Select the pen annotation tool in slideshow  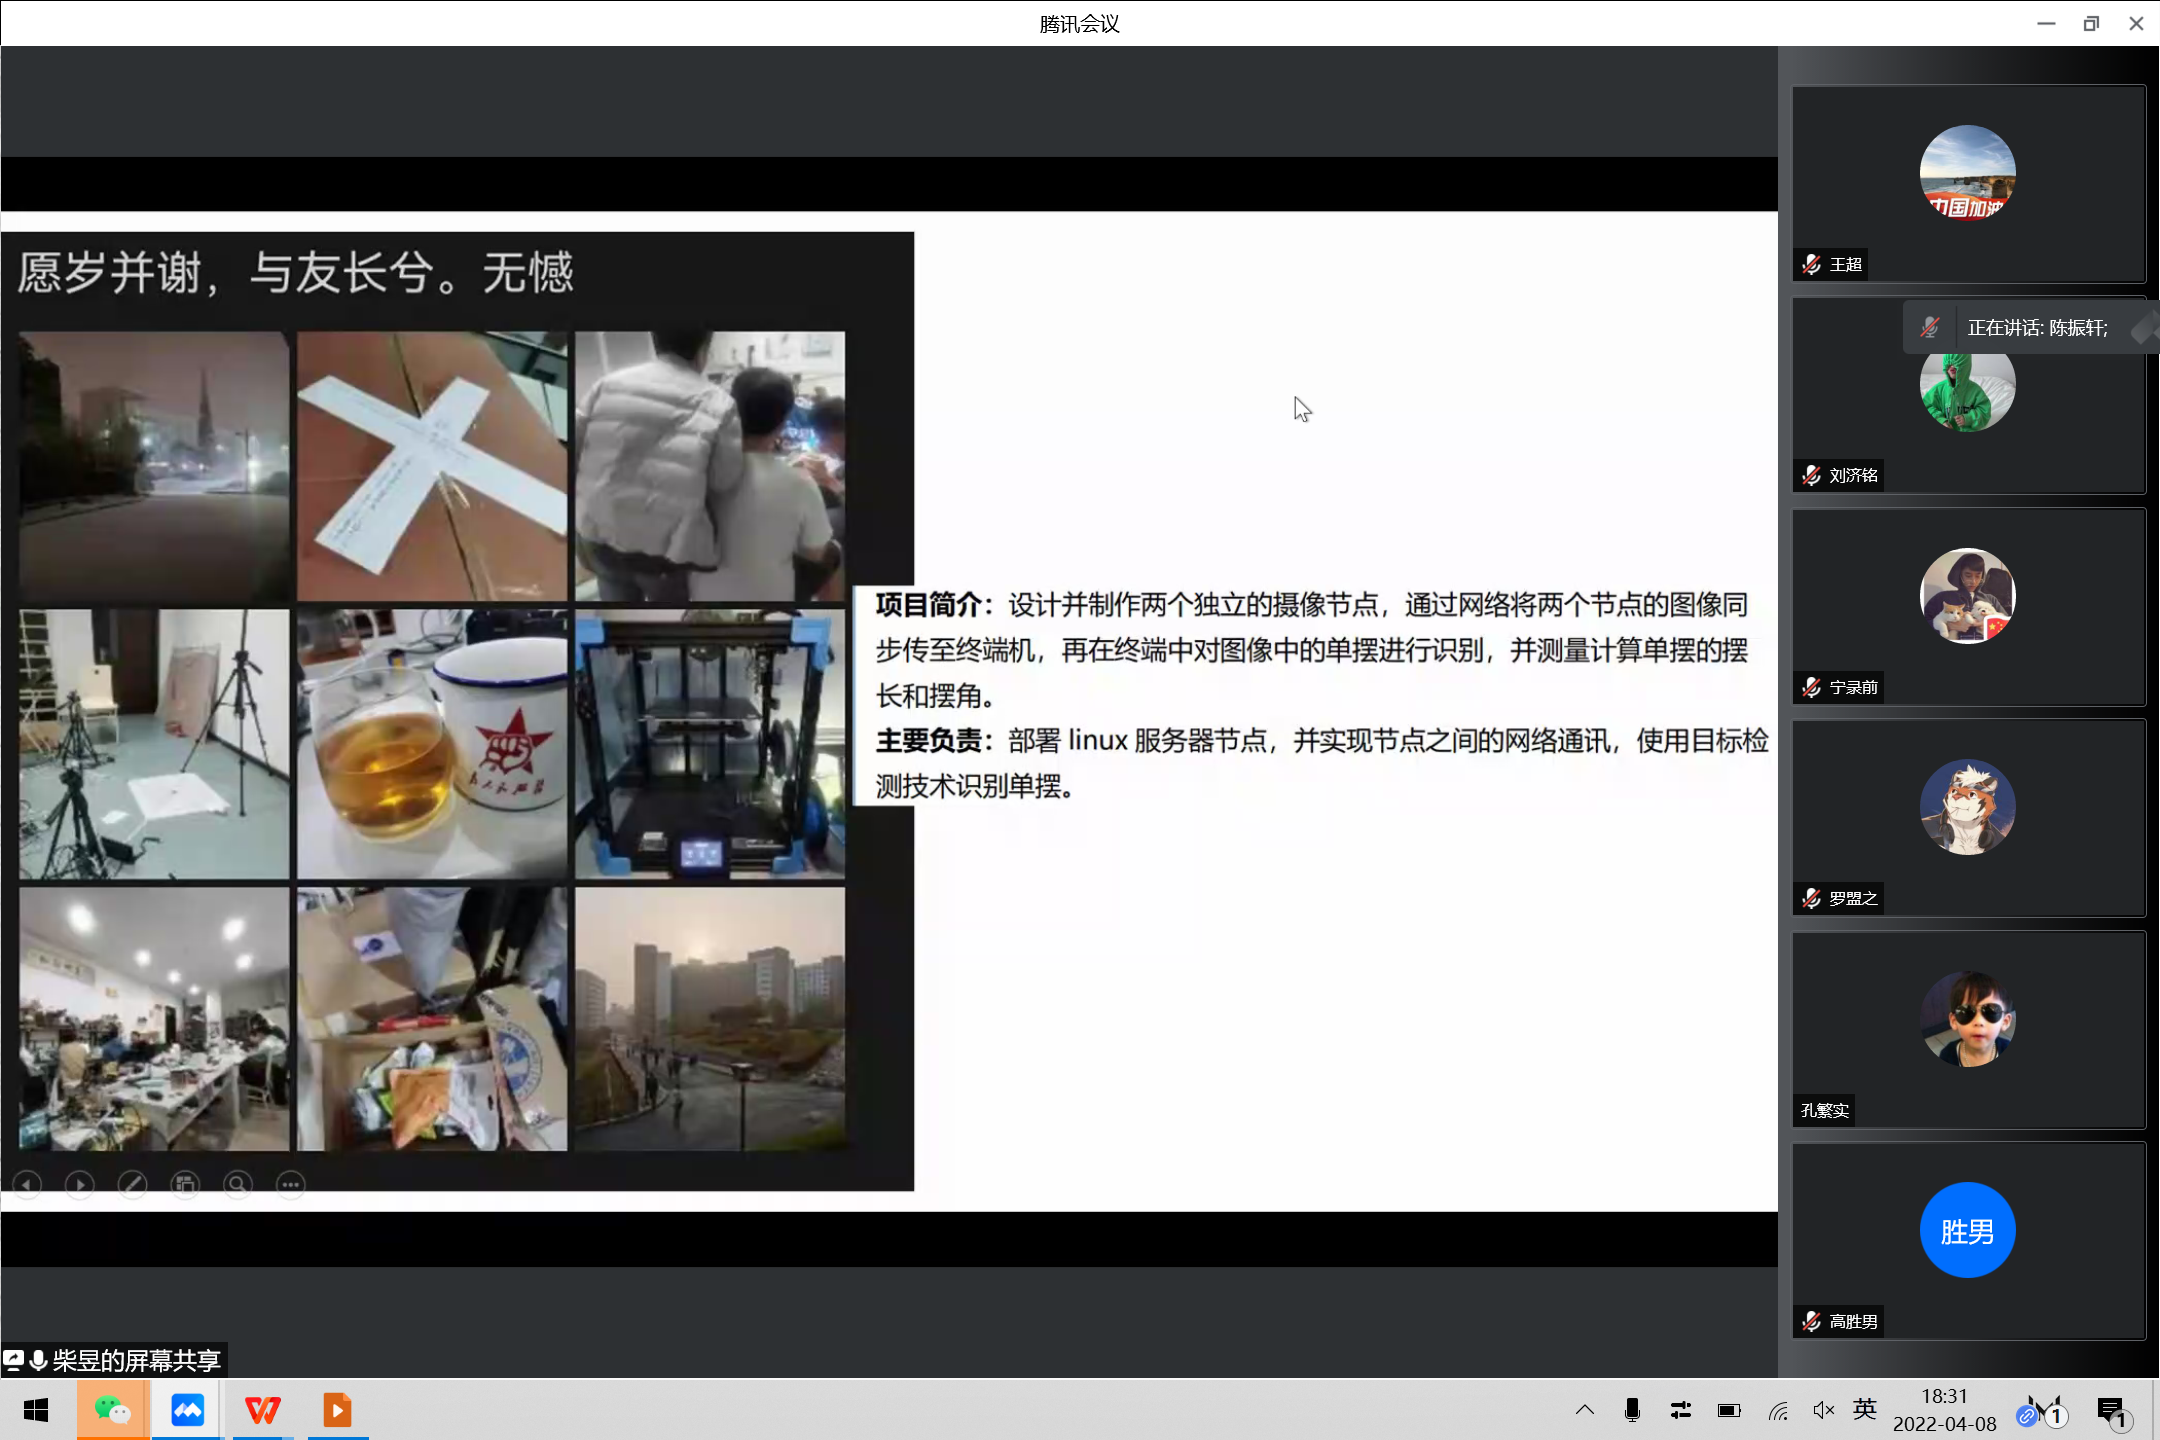click(132, 1185)
